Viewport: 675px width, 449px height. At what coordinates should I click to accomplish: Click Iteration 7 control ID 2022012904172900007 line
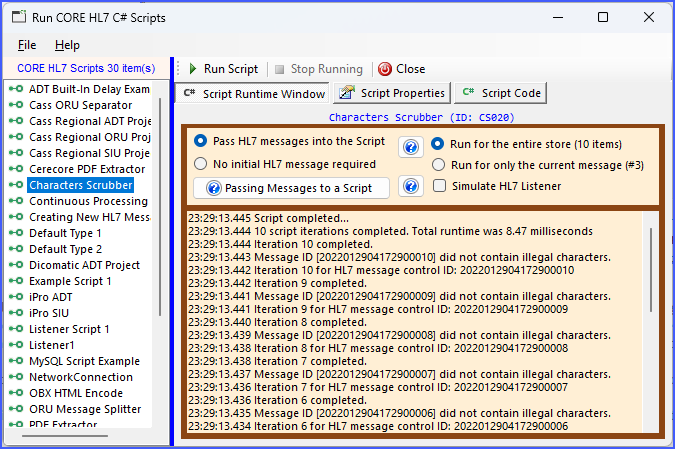tap(378, 387)
